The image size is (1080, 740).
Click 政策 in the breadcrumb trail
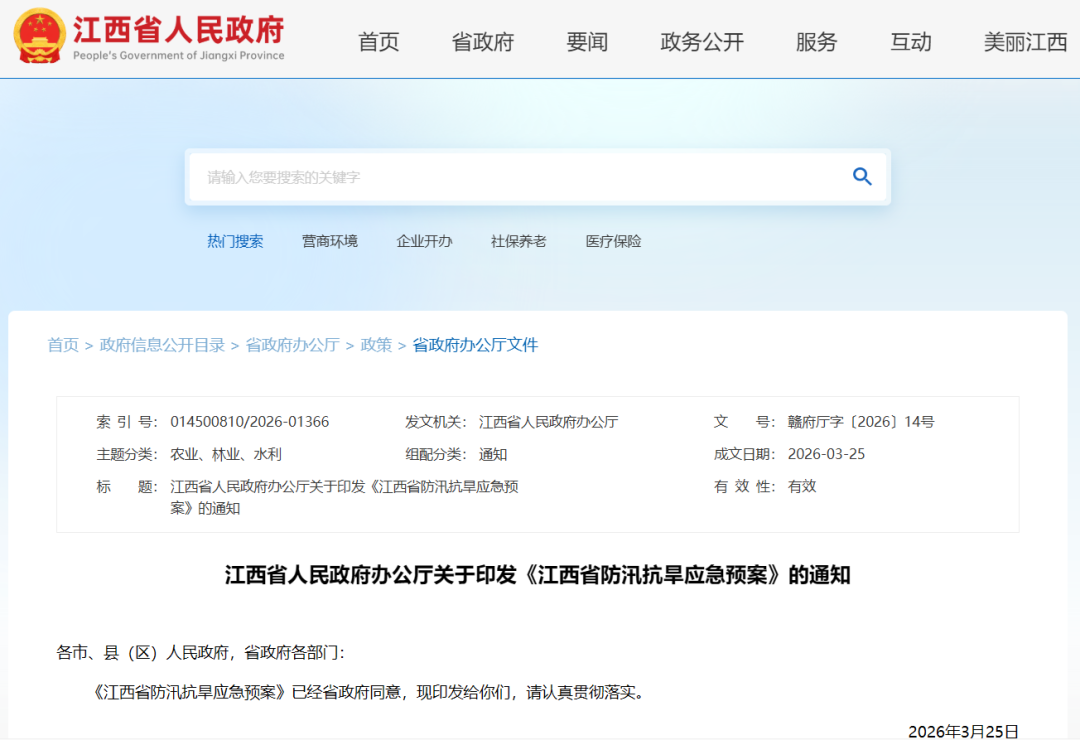pos(376,344)
